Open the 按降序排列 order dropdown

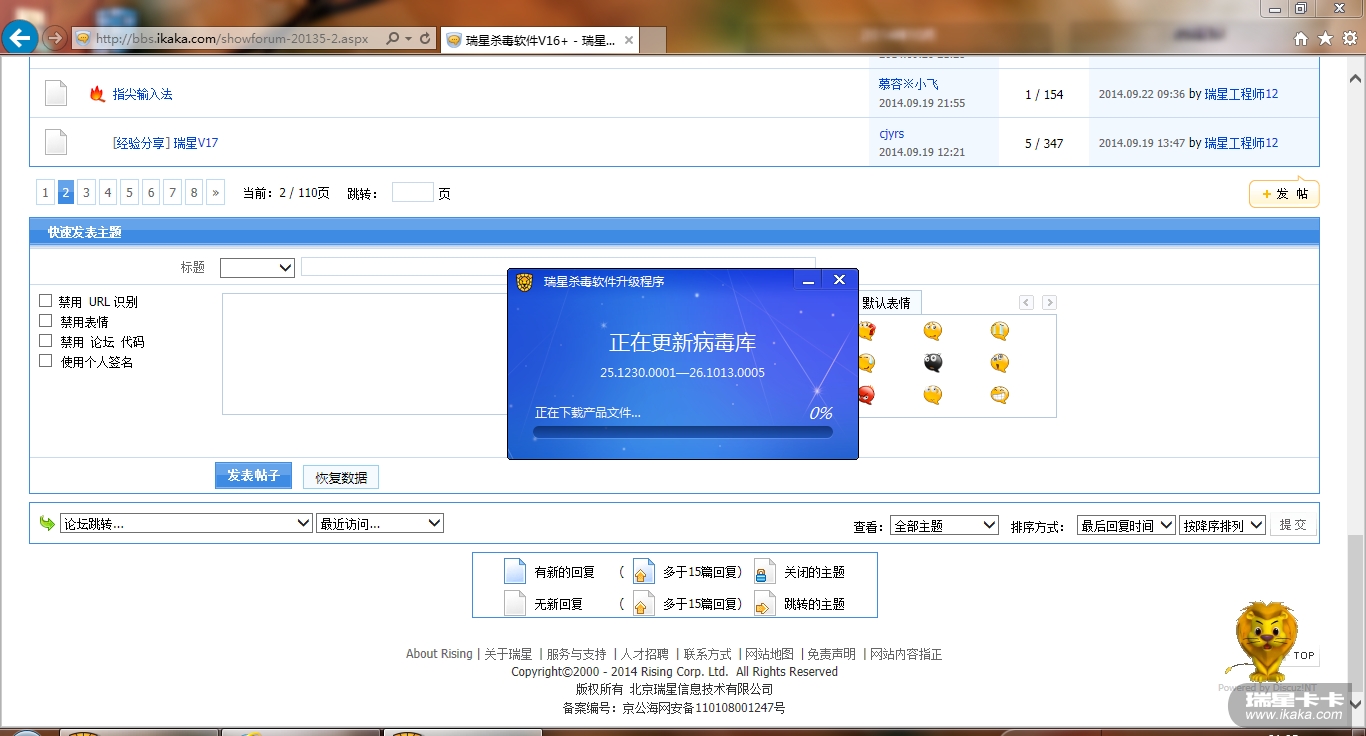pyautogui.click(x=1223, y=525)
